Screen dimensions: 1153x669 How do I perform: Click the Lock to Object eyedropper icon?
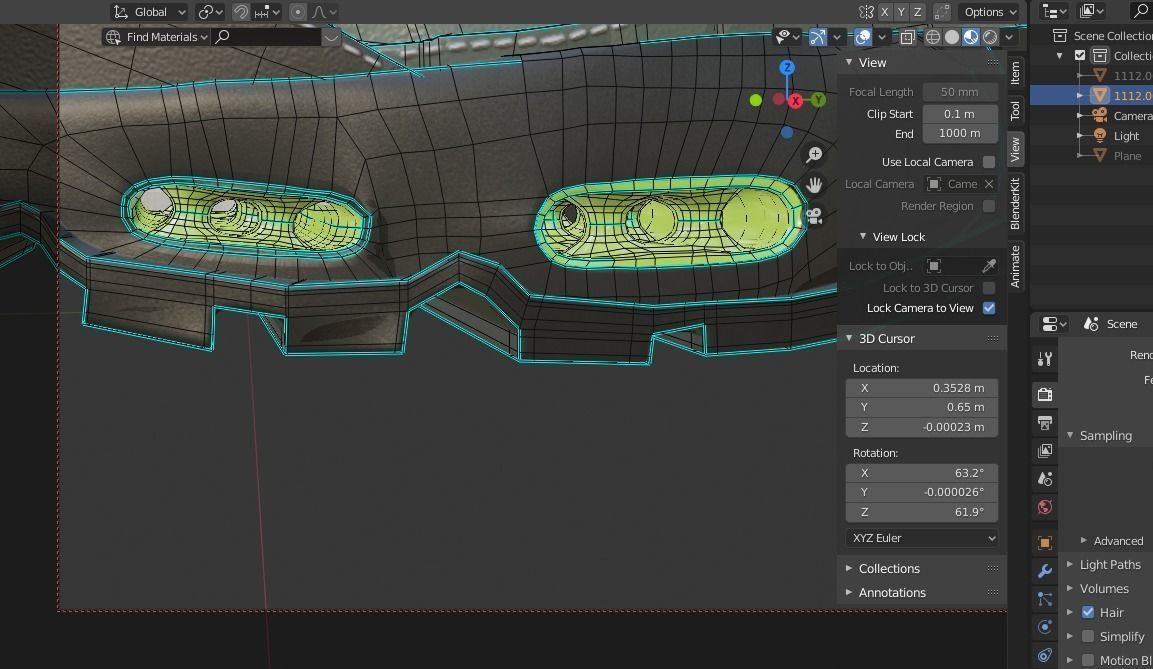pyautogui.click(x=988, y=266)
